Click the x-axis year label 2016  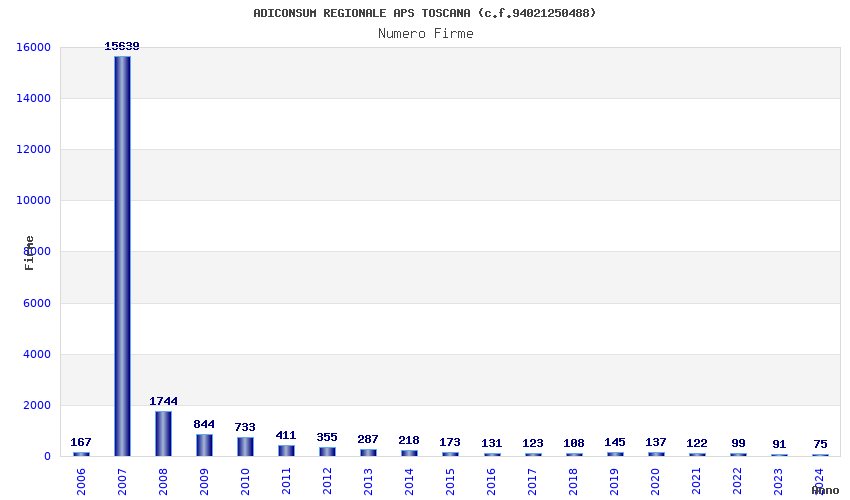point(492,482)
